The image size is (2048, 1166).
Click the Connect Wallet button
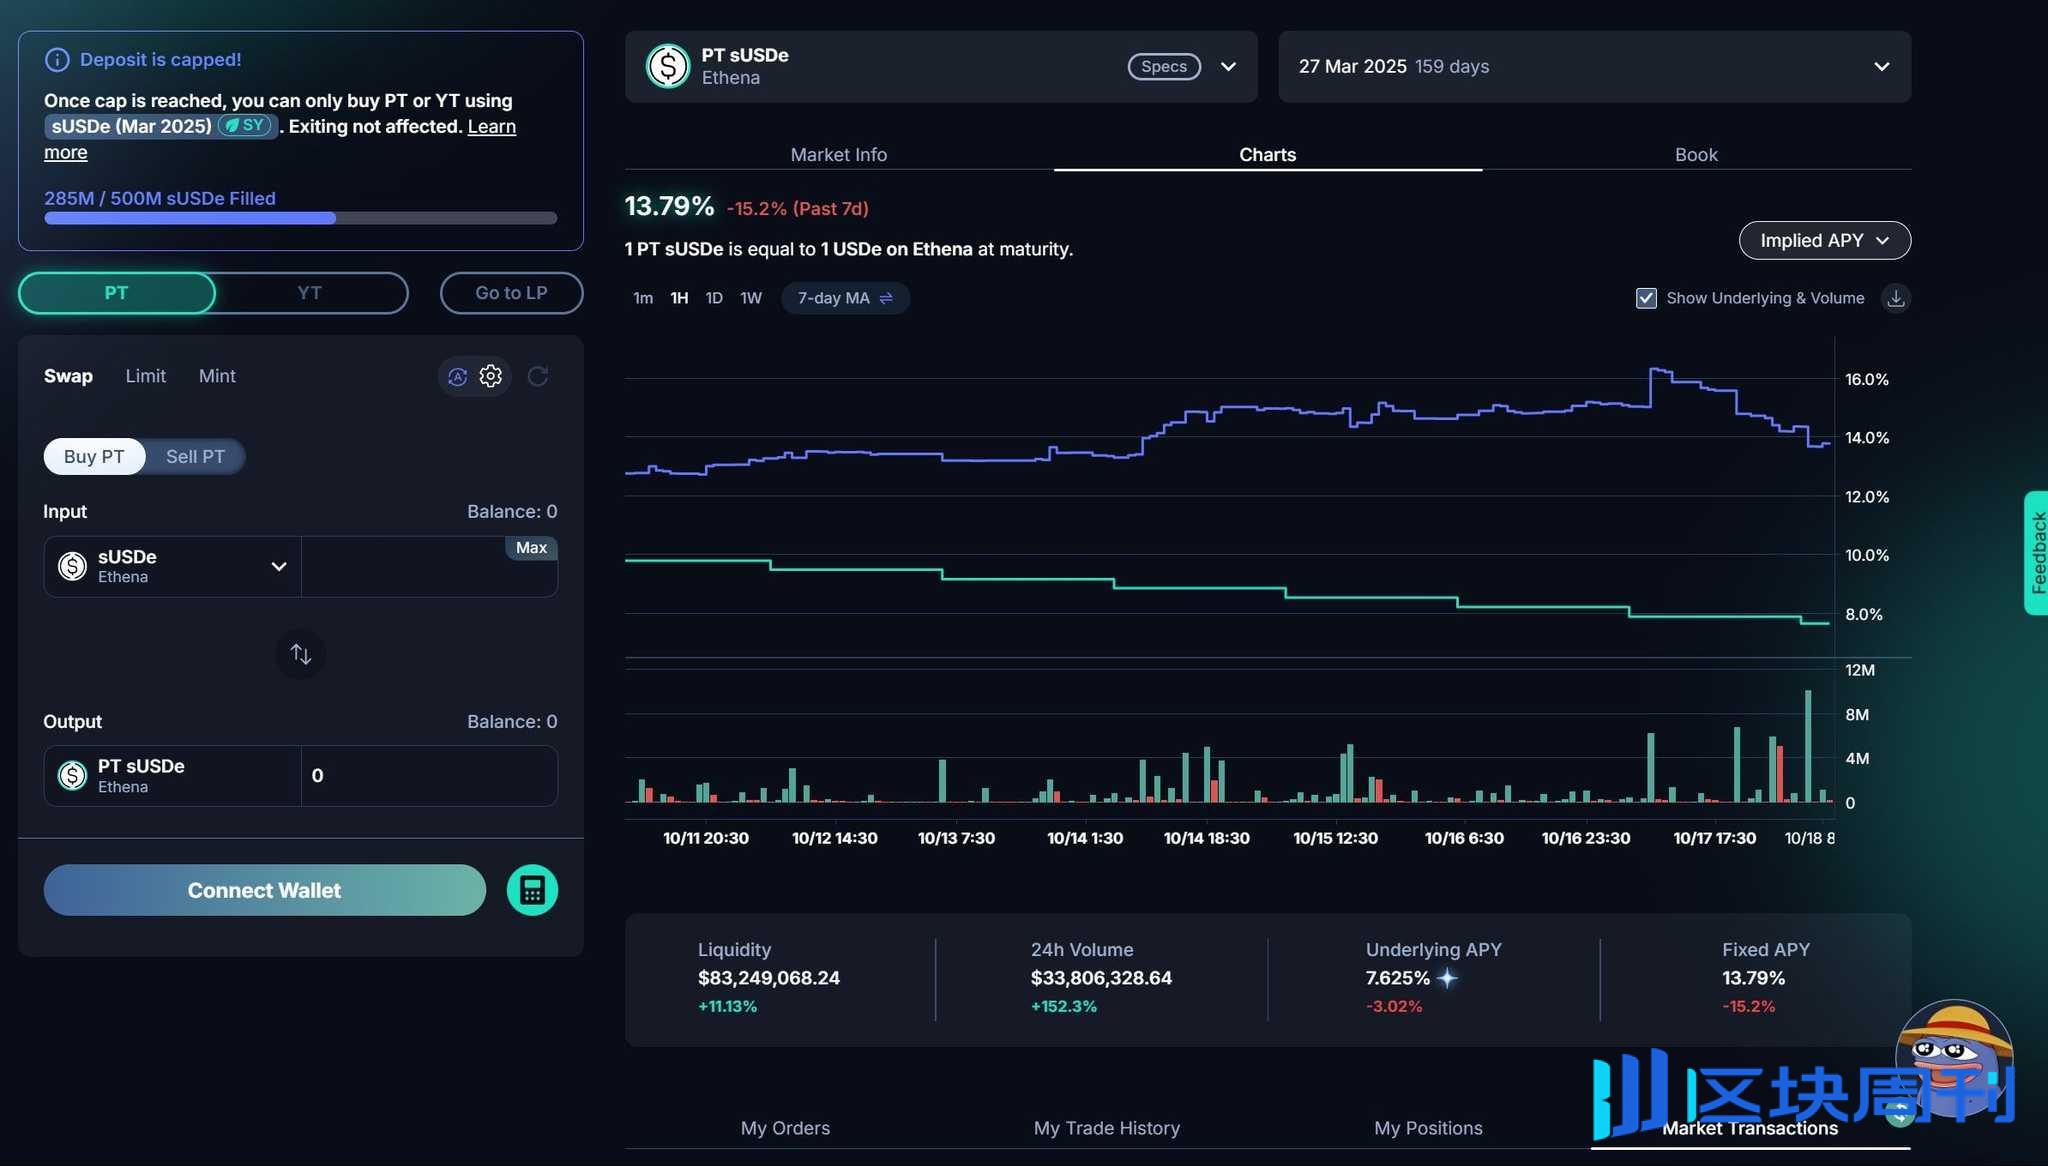click(x=265, y=890)
